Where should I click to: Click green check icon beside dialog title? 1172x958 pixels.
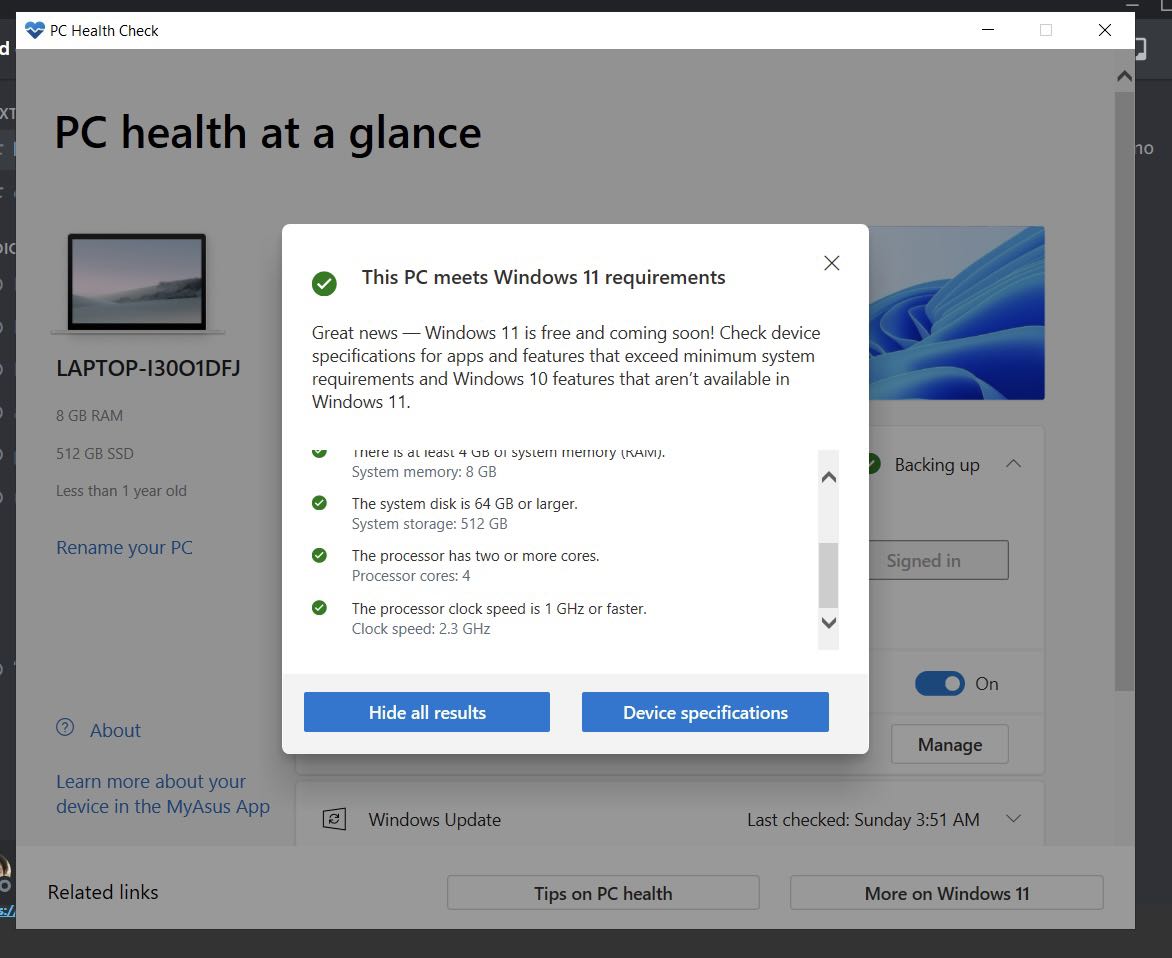tap(324, 283)
